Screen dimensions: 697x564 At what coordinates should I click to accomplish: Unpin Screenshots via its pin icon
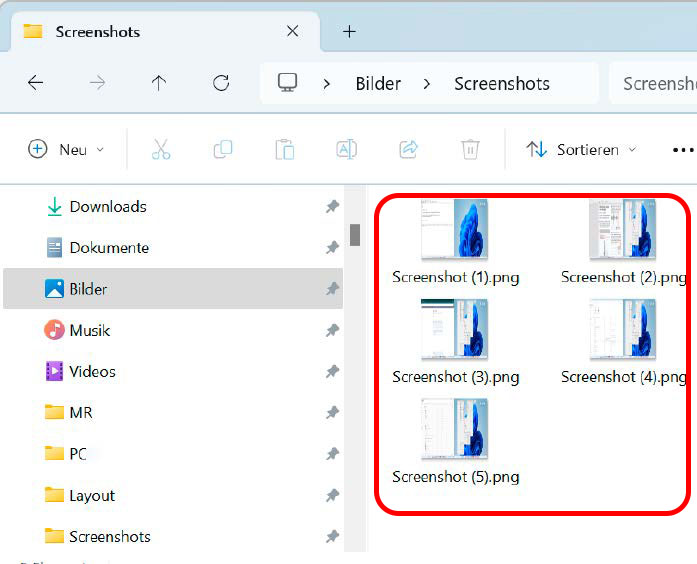point(332,536)
